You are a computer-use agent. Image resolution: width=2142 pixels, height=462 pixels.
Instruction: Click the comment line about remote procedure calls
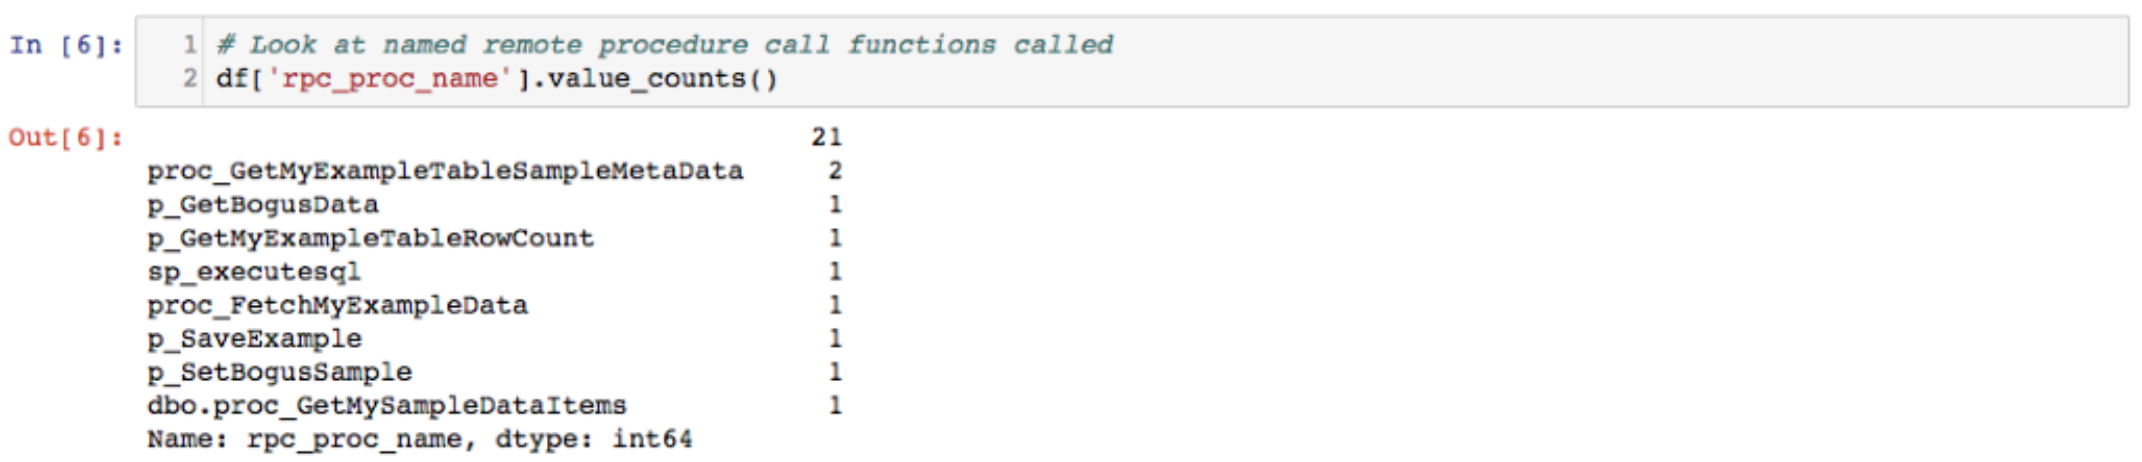tap(665, 45)
